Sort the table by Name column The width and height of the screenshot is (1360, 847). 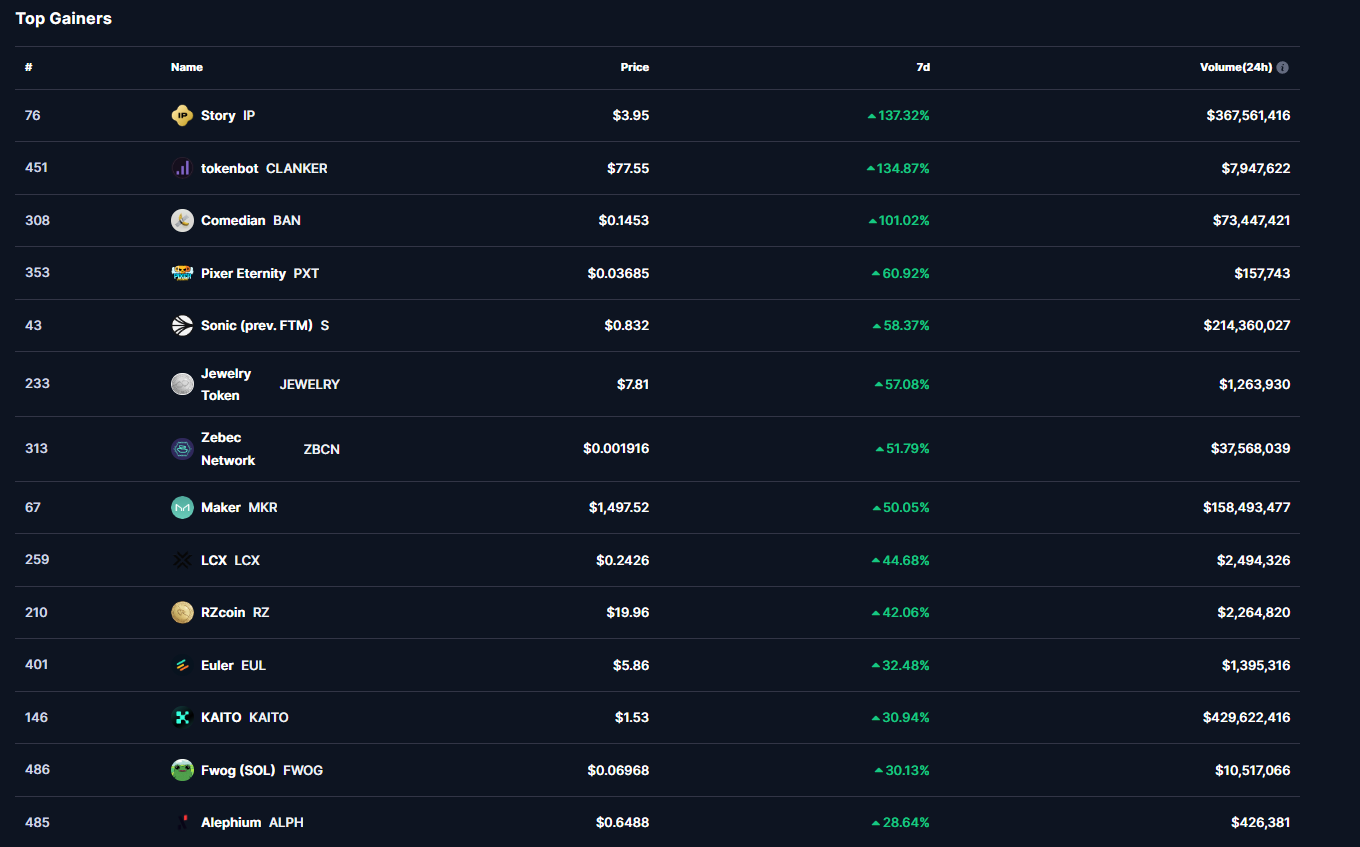pyautogui.click(x=187, y=68)
